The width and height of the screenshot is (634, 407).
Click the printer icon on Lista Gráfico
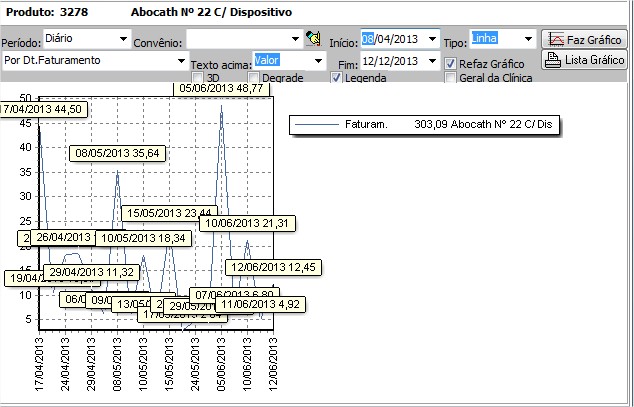pyautogui.click(x=552, y=60)
